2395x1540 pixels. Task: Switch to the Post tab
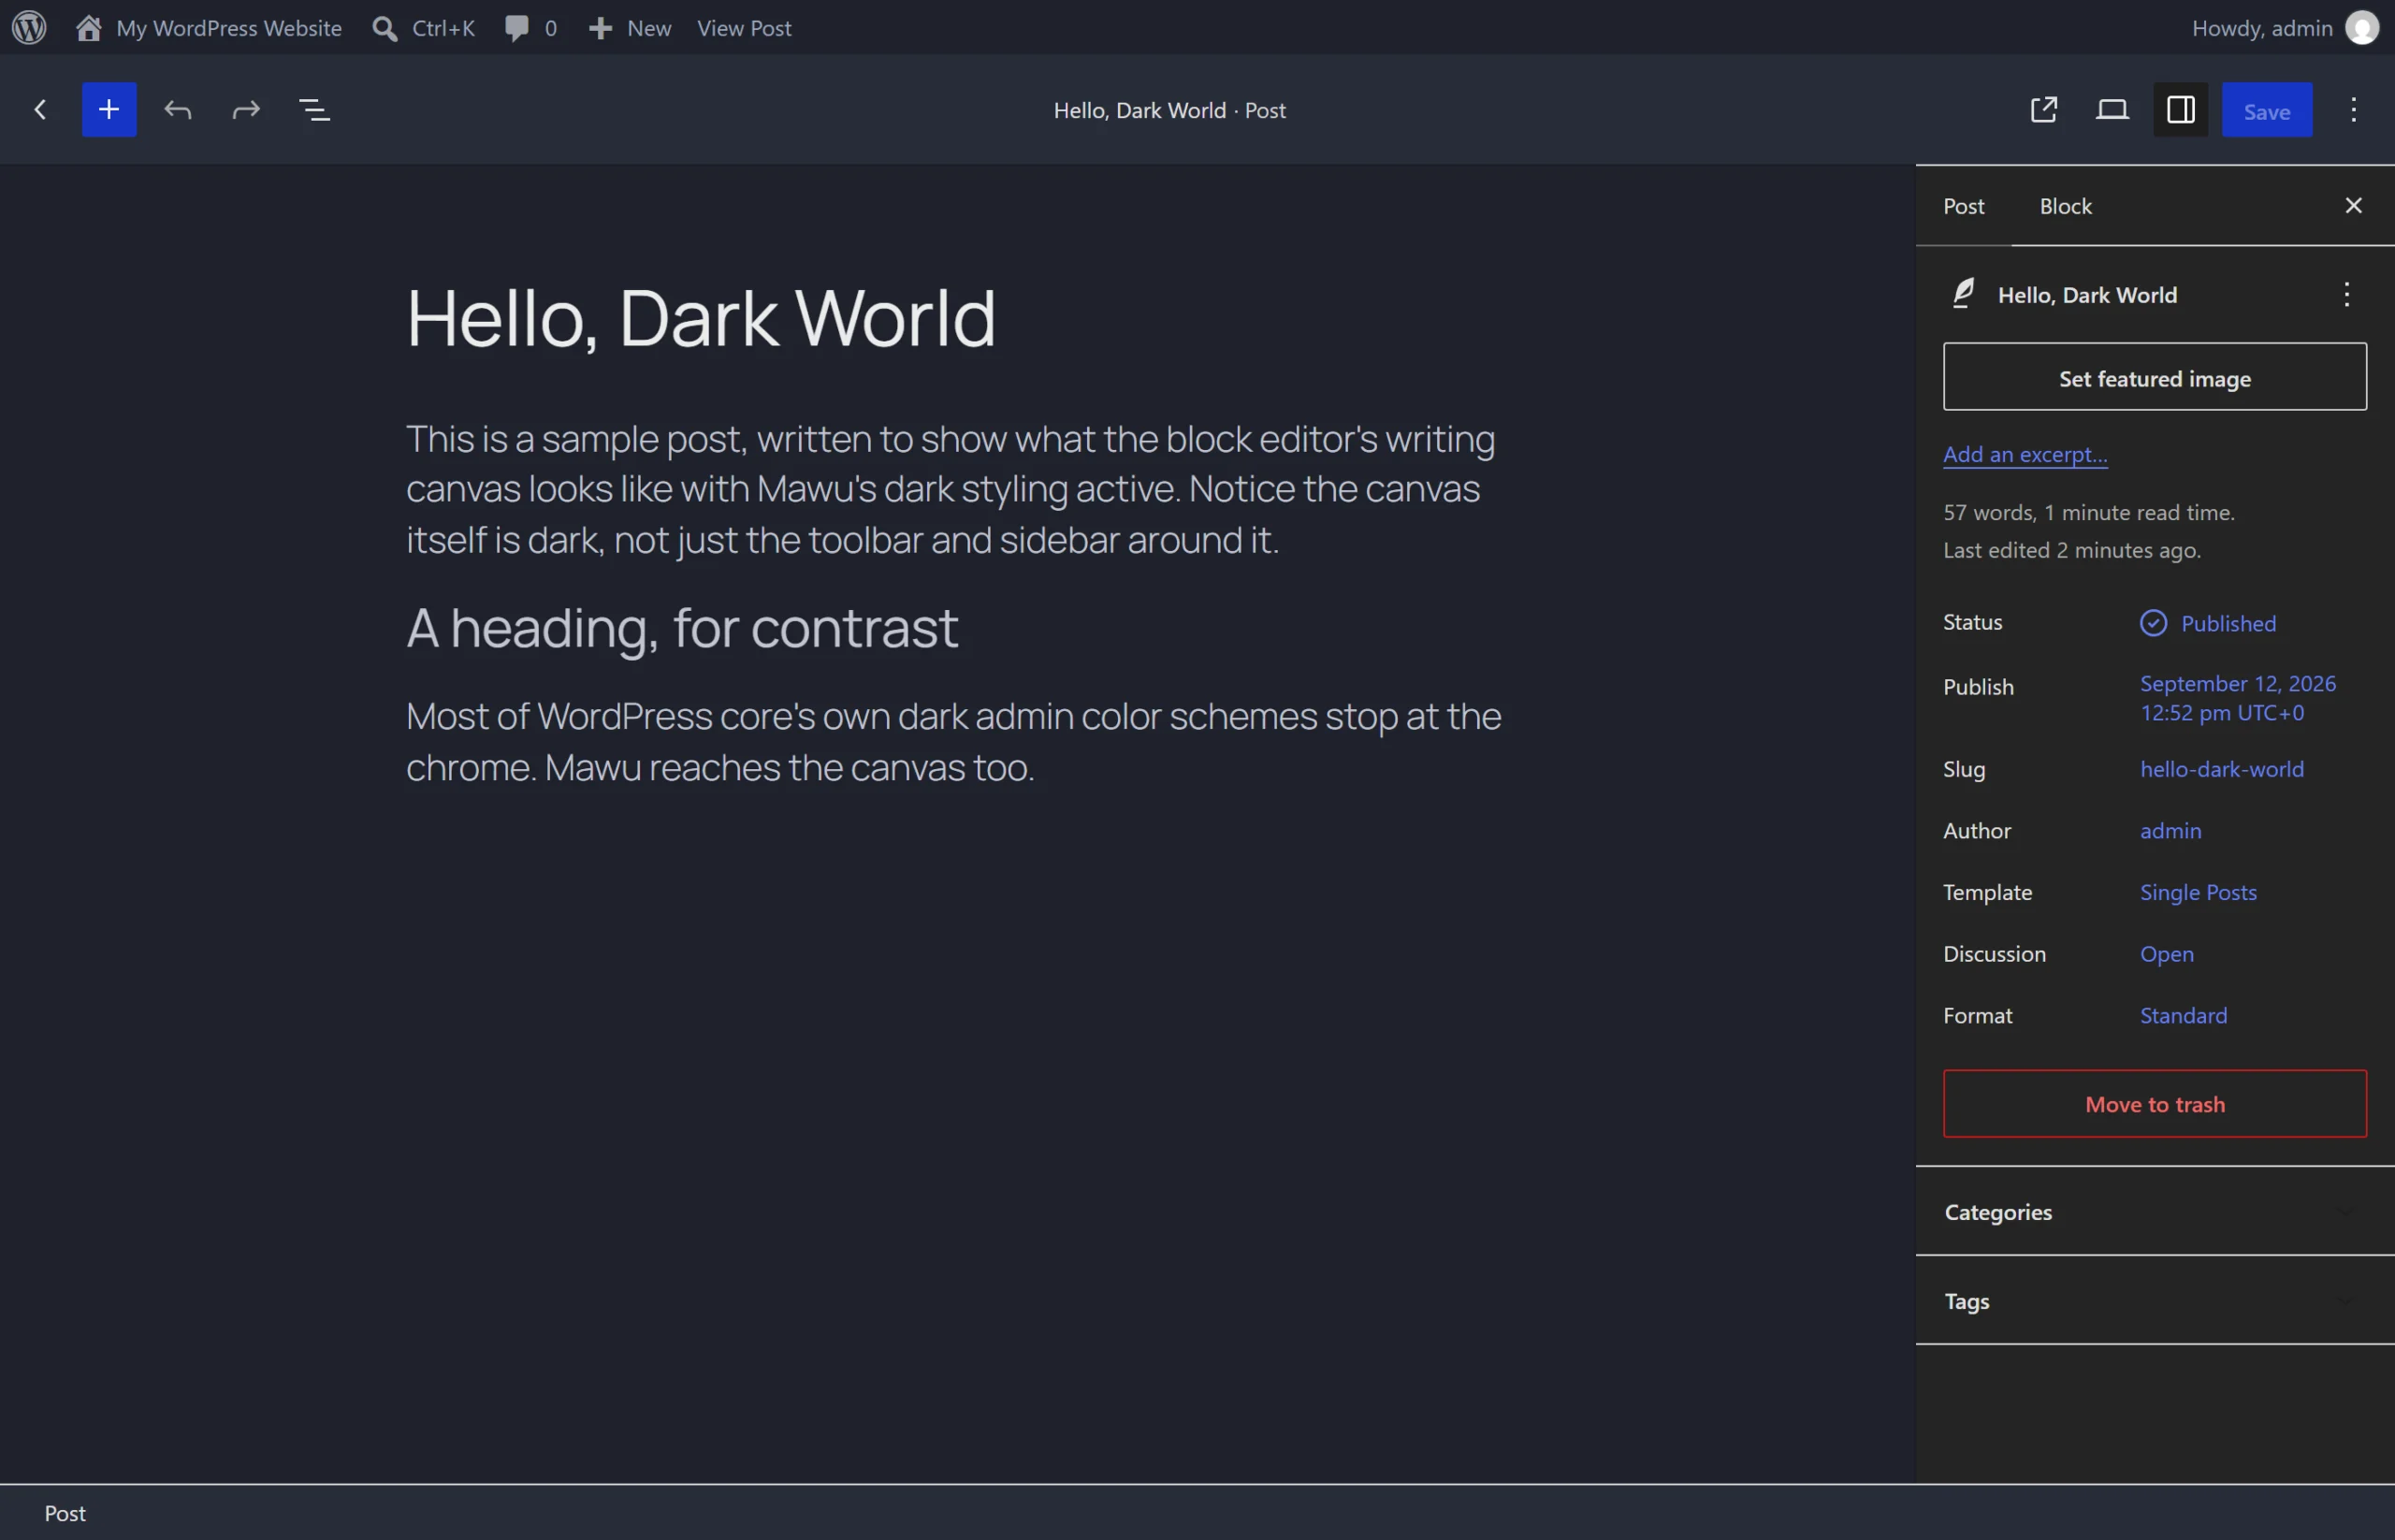pos(1963,206)
